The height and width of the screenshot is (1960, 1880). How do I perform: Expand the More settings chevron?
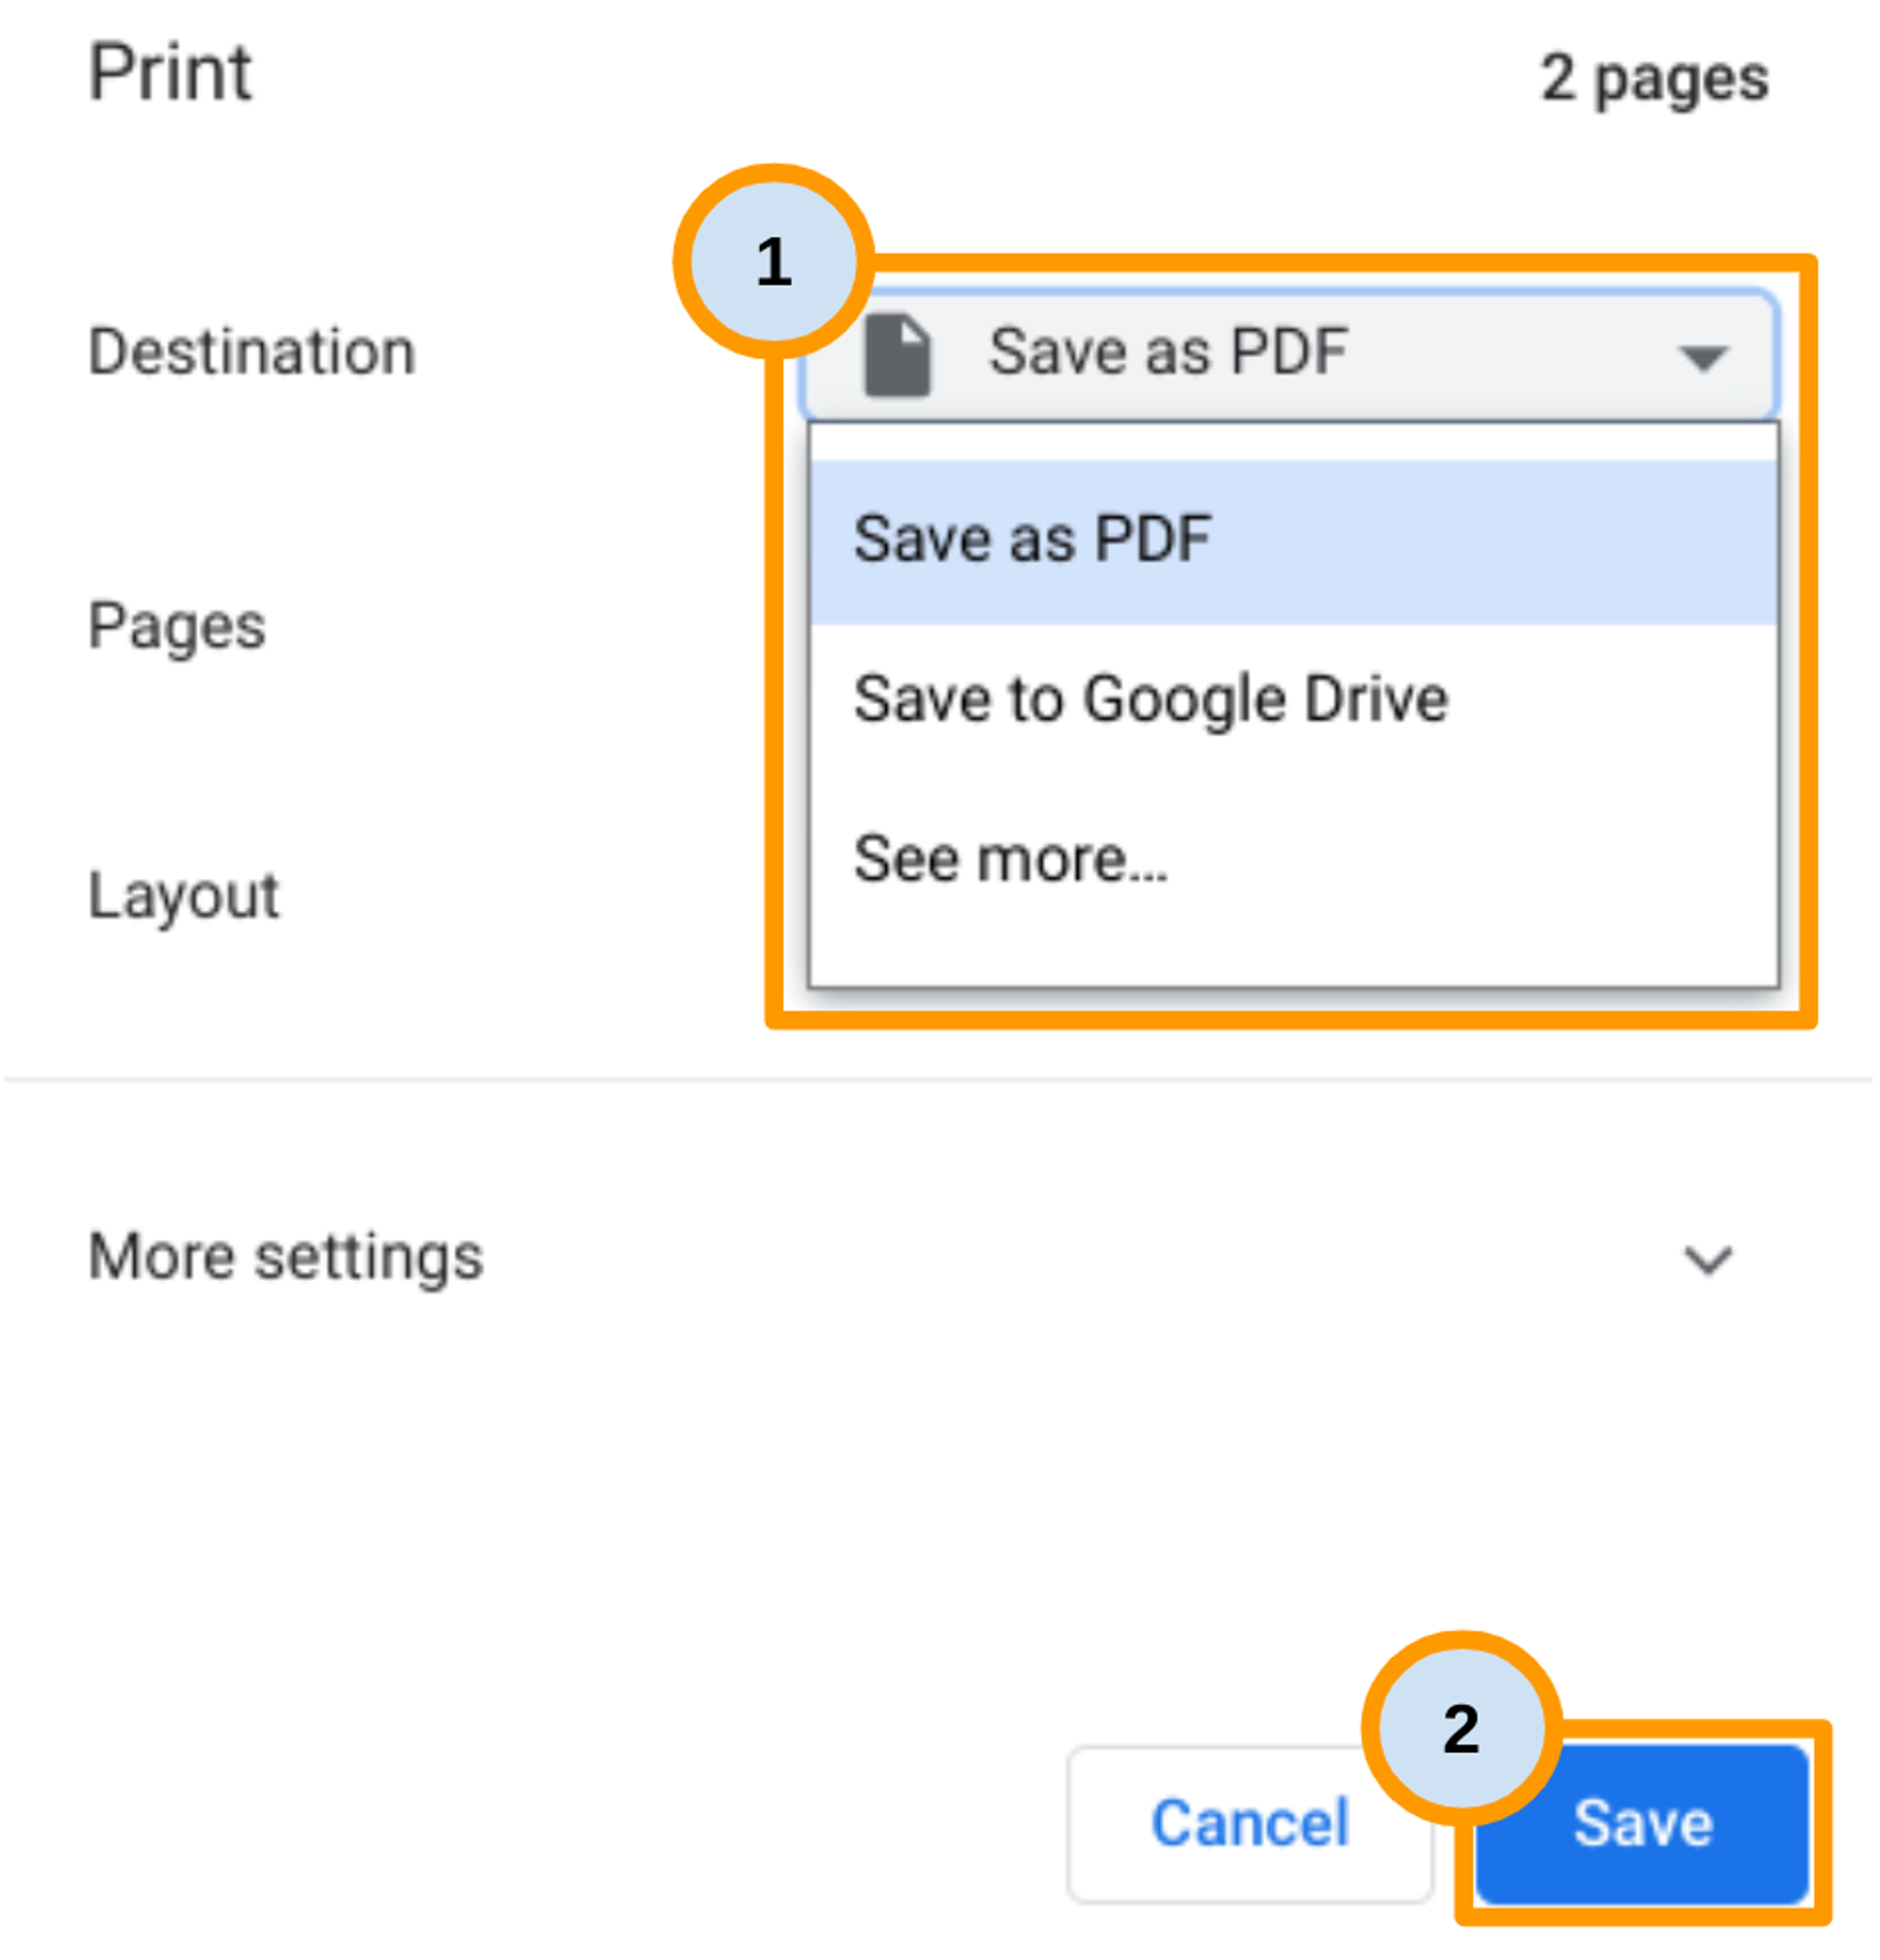pos(1706,1260)
